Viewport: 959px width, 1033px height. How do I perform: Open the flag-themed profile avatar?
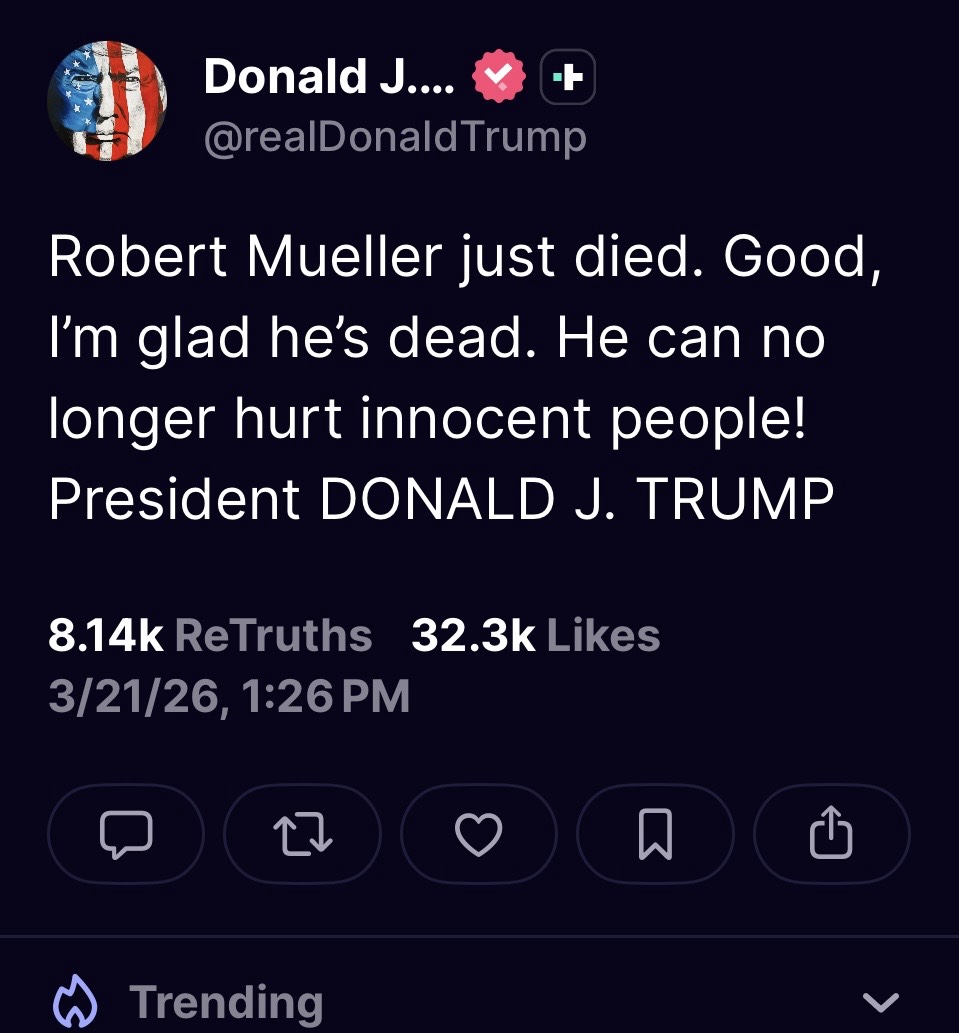click(107, 101)
